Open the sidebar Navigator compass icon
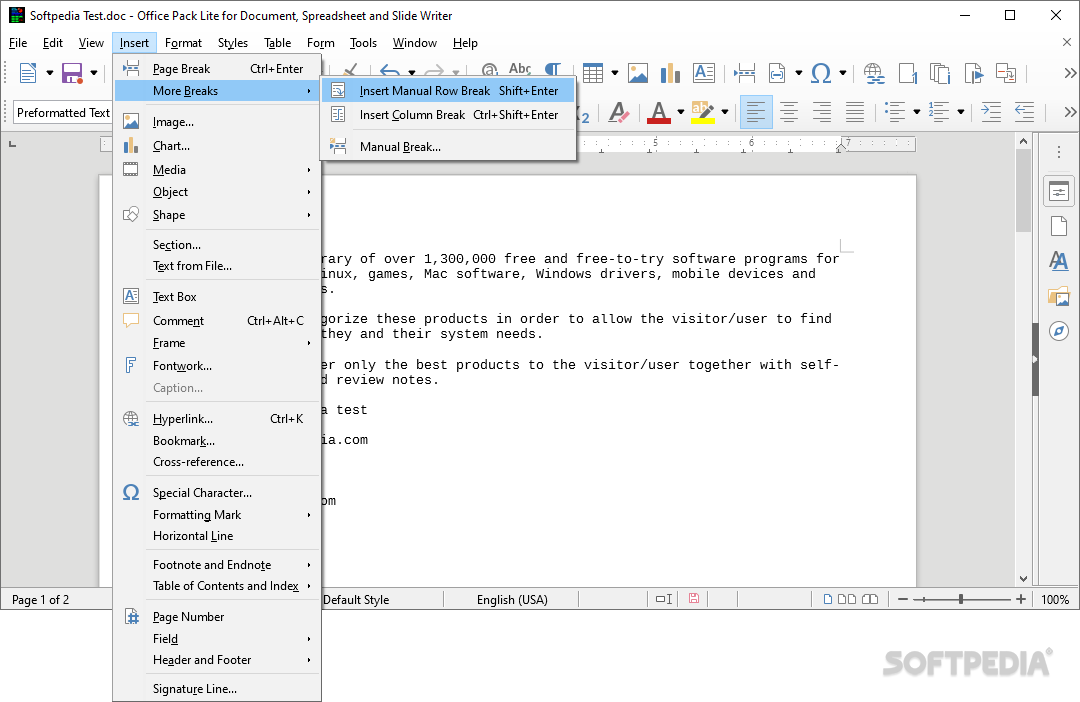This screenshot has width=1080, height=702. [1059, 331]
